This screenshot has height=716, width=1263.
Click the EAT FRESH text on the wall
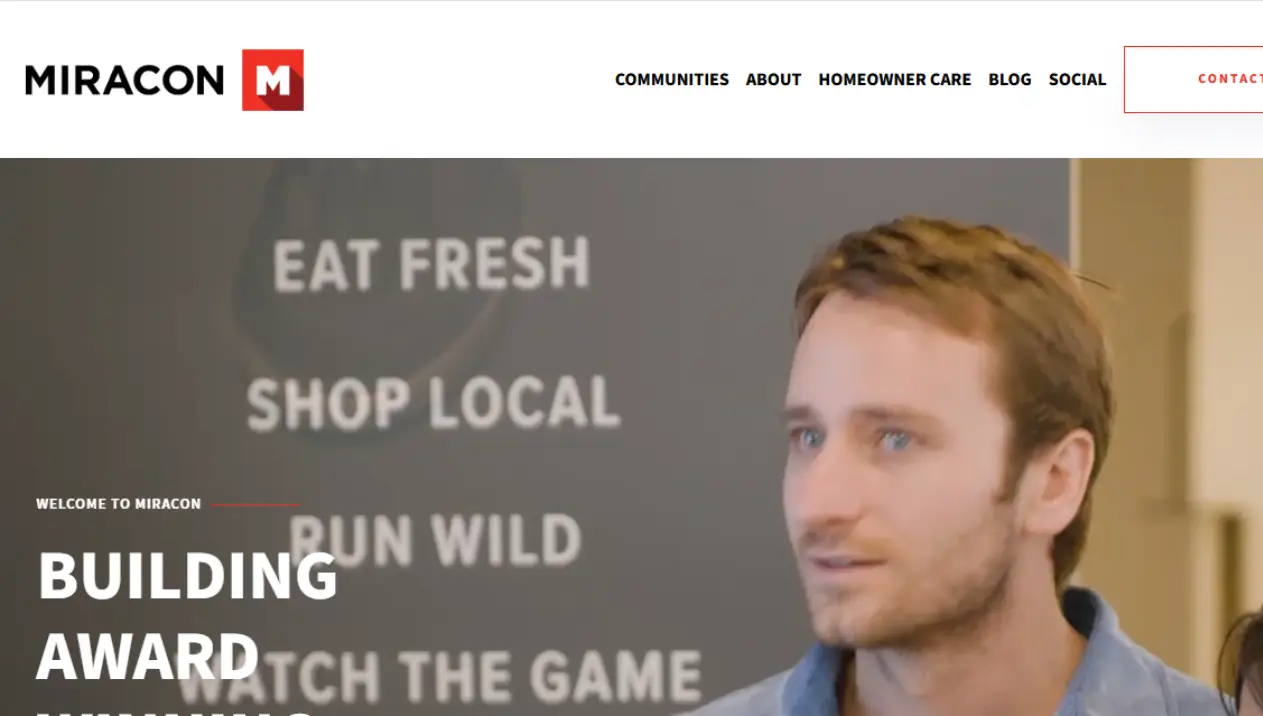[x=431, y=265]
